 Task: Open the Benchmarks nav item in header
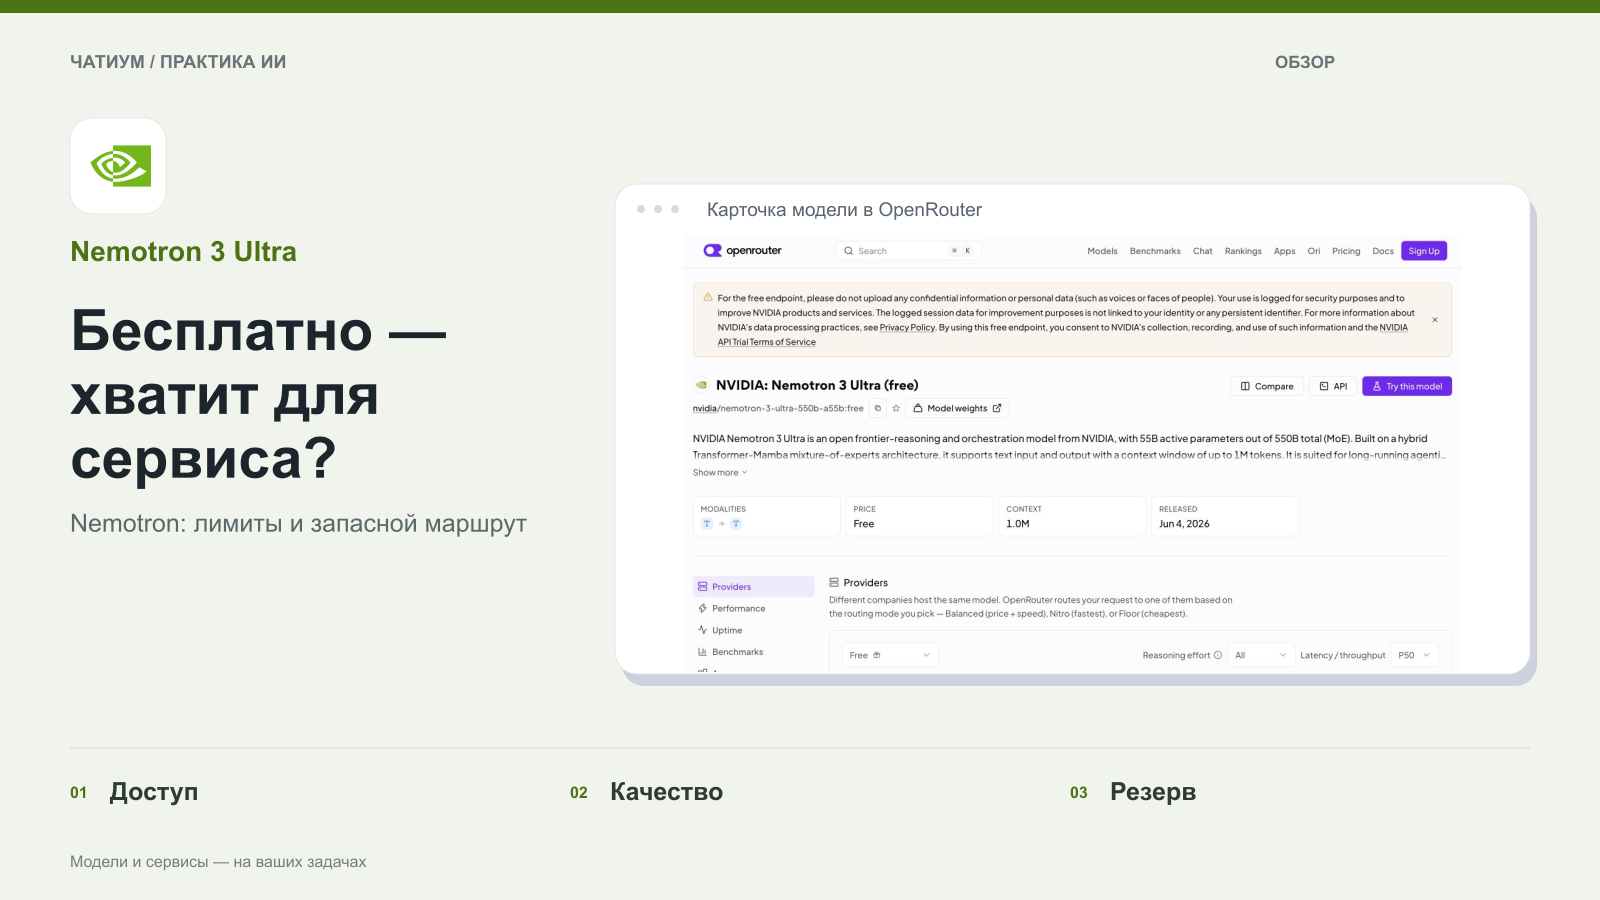point(1155,251)
